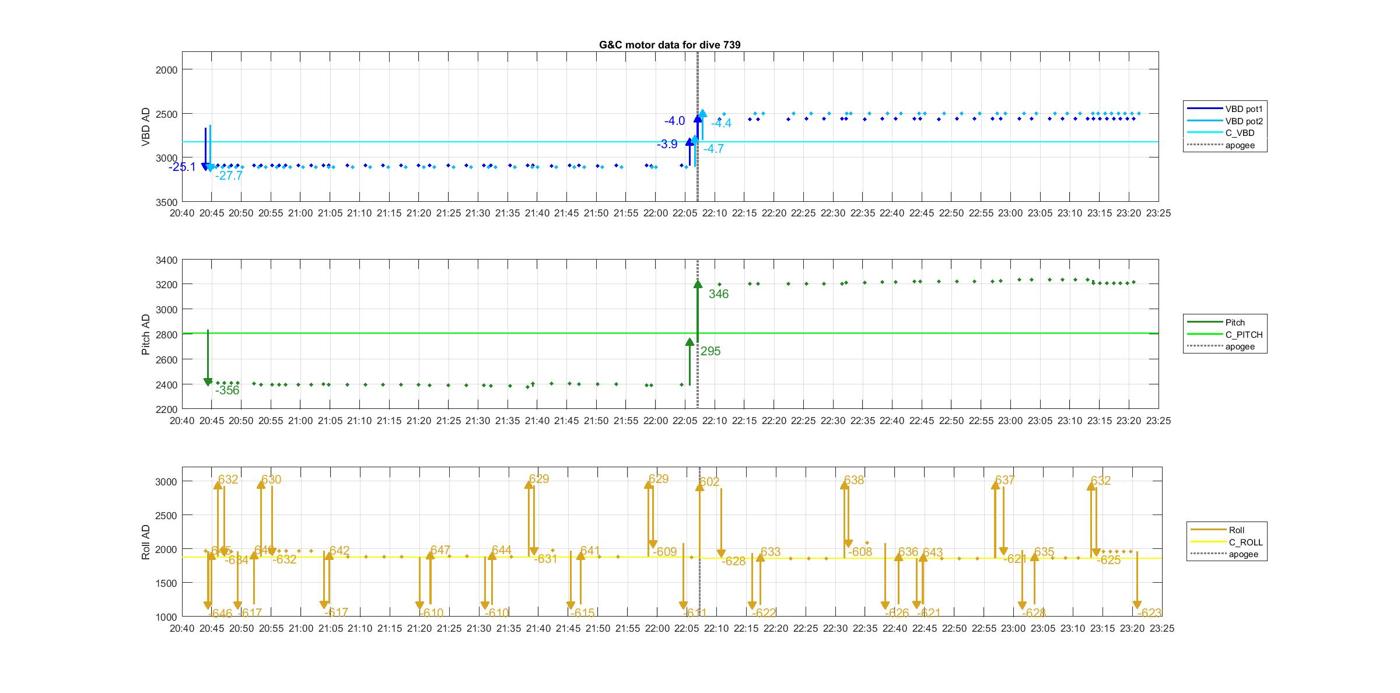Screen dimensions: 1400x693
Task: Click the 'Roll AD' y-axis label
Action: pos(146,541)
